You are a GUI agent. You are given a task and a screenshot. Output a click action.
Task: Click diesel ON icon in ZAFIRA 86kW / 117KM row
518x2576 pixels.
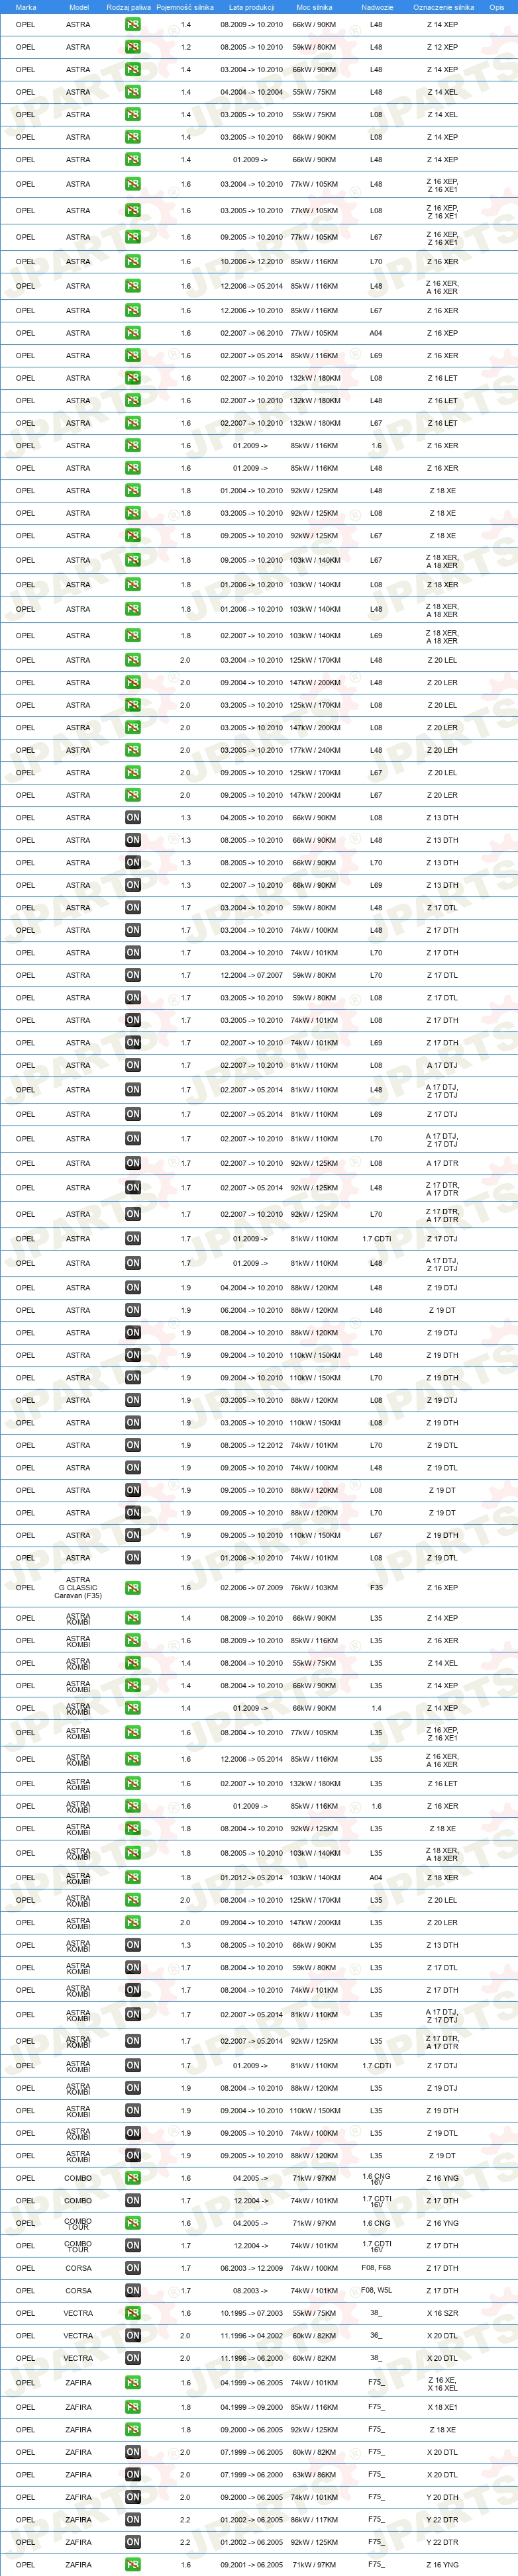click(x=132, y=2520)
